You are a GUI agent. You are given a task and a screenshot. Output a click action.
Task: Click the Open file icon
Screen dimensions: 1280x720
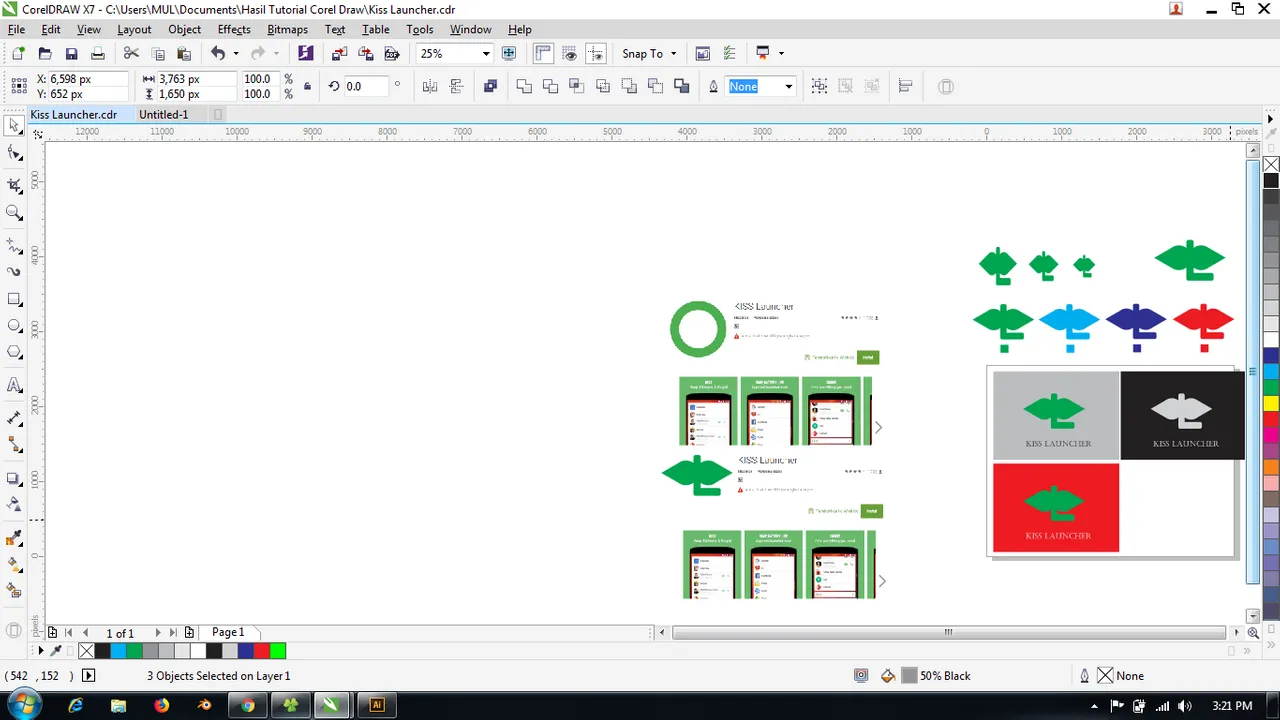tap(45, 54)
